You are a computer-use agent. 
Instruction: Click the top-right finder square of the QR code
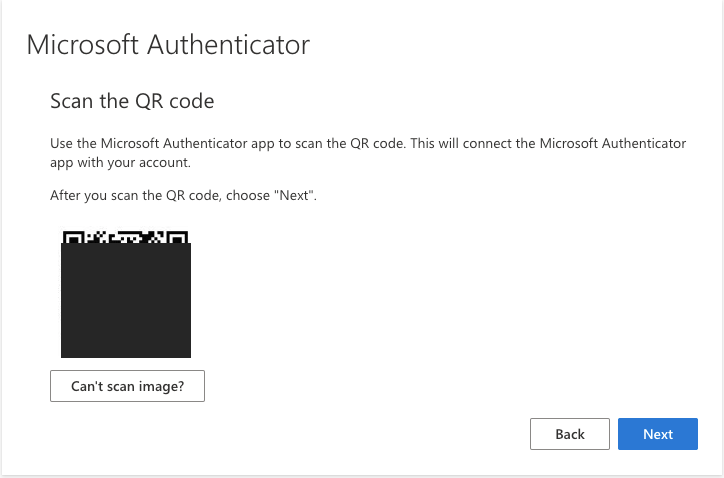coord(177,237)
